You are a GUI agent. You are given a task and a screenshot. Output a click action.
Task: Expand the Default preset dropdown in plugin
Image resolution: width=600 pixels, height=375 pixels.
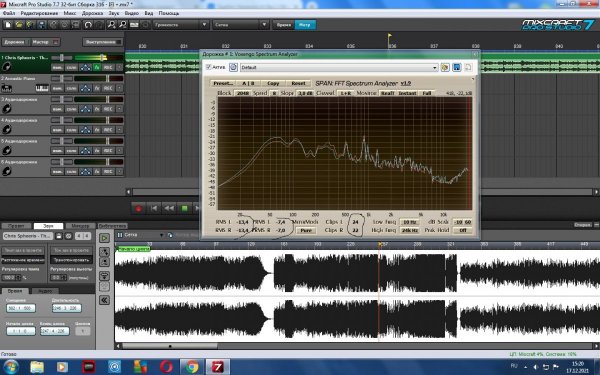(435, 68)
